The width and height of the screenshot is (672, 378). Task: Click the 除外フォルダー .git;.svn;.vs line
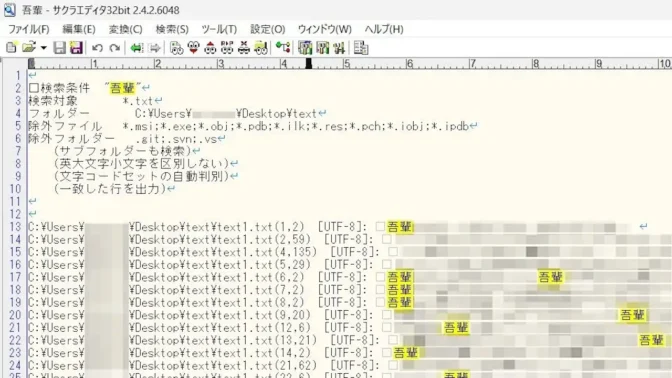(126, 138)
